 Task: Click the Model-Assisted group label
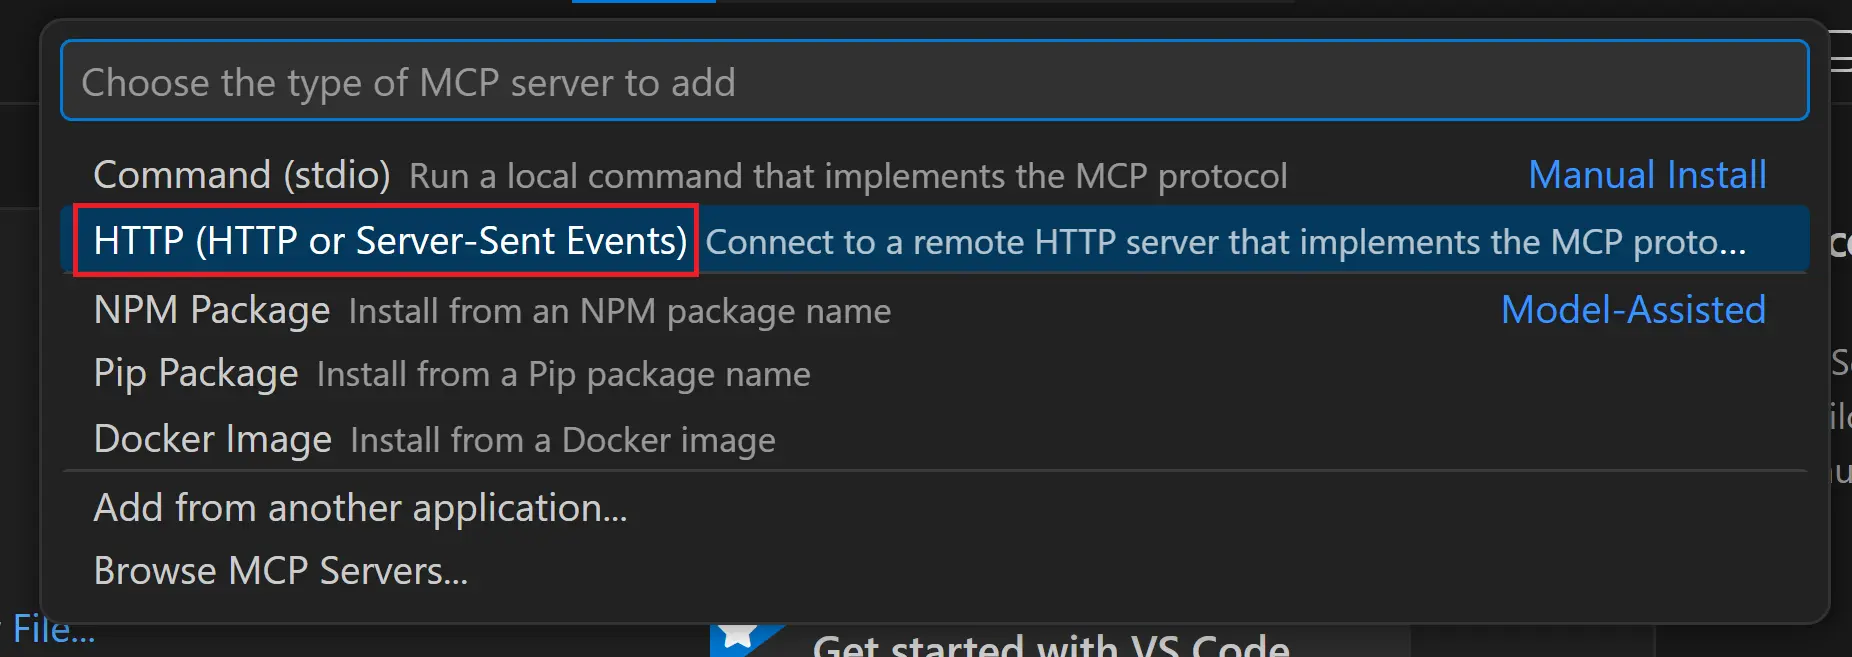click(1633, 311)
